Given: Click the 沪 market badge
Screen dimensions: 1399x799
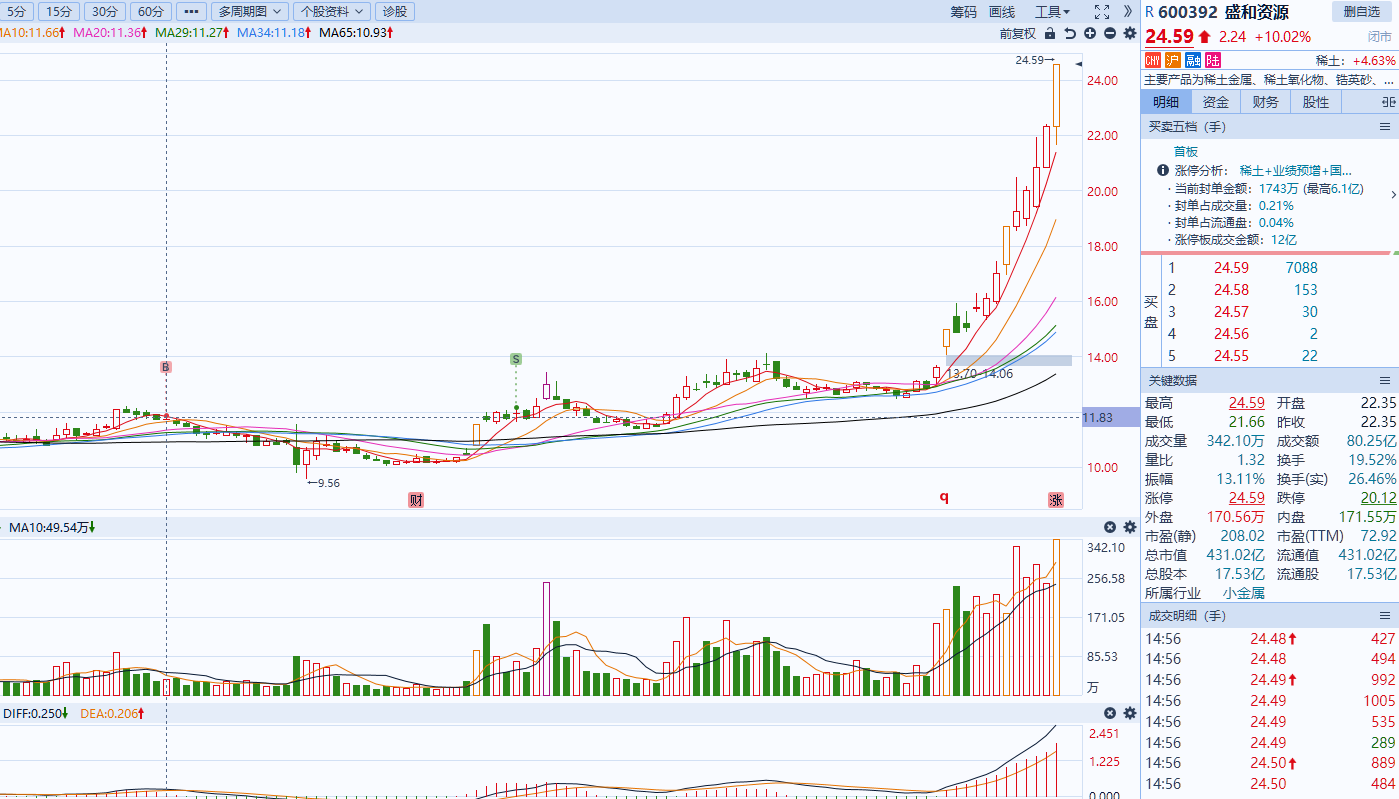Looking at the screenshot, I should (1173, 61).
